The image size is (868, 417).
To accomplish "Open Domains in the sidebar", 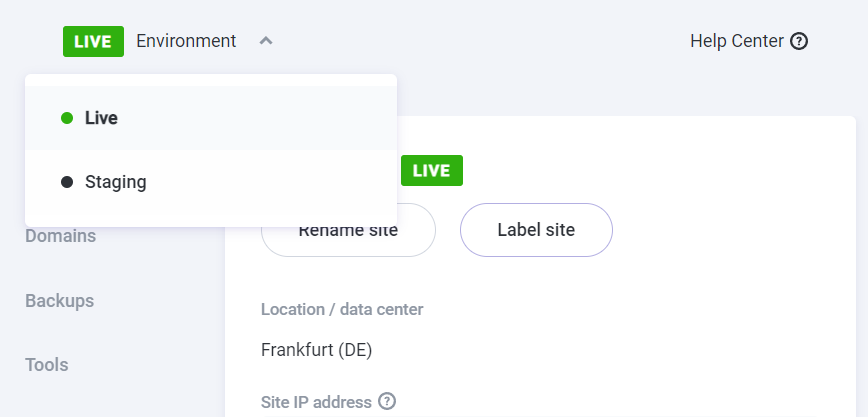I will [x=60, y=237].
